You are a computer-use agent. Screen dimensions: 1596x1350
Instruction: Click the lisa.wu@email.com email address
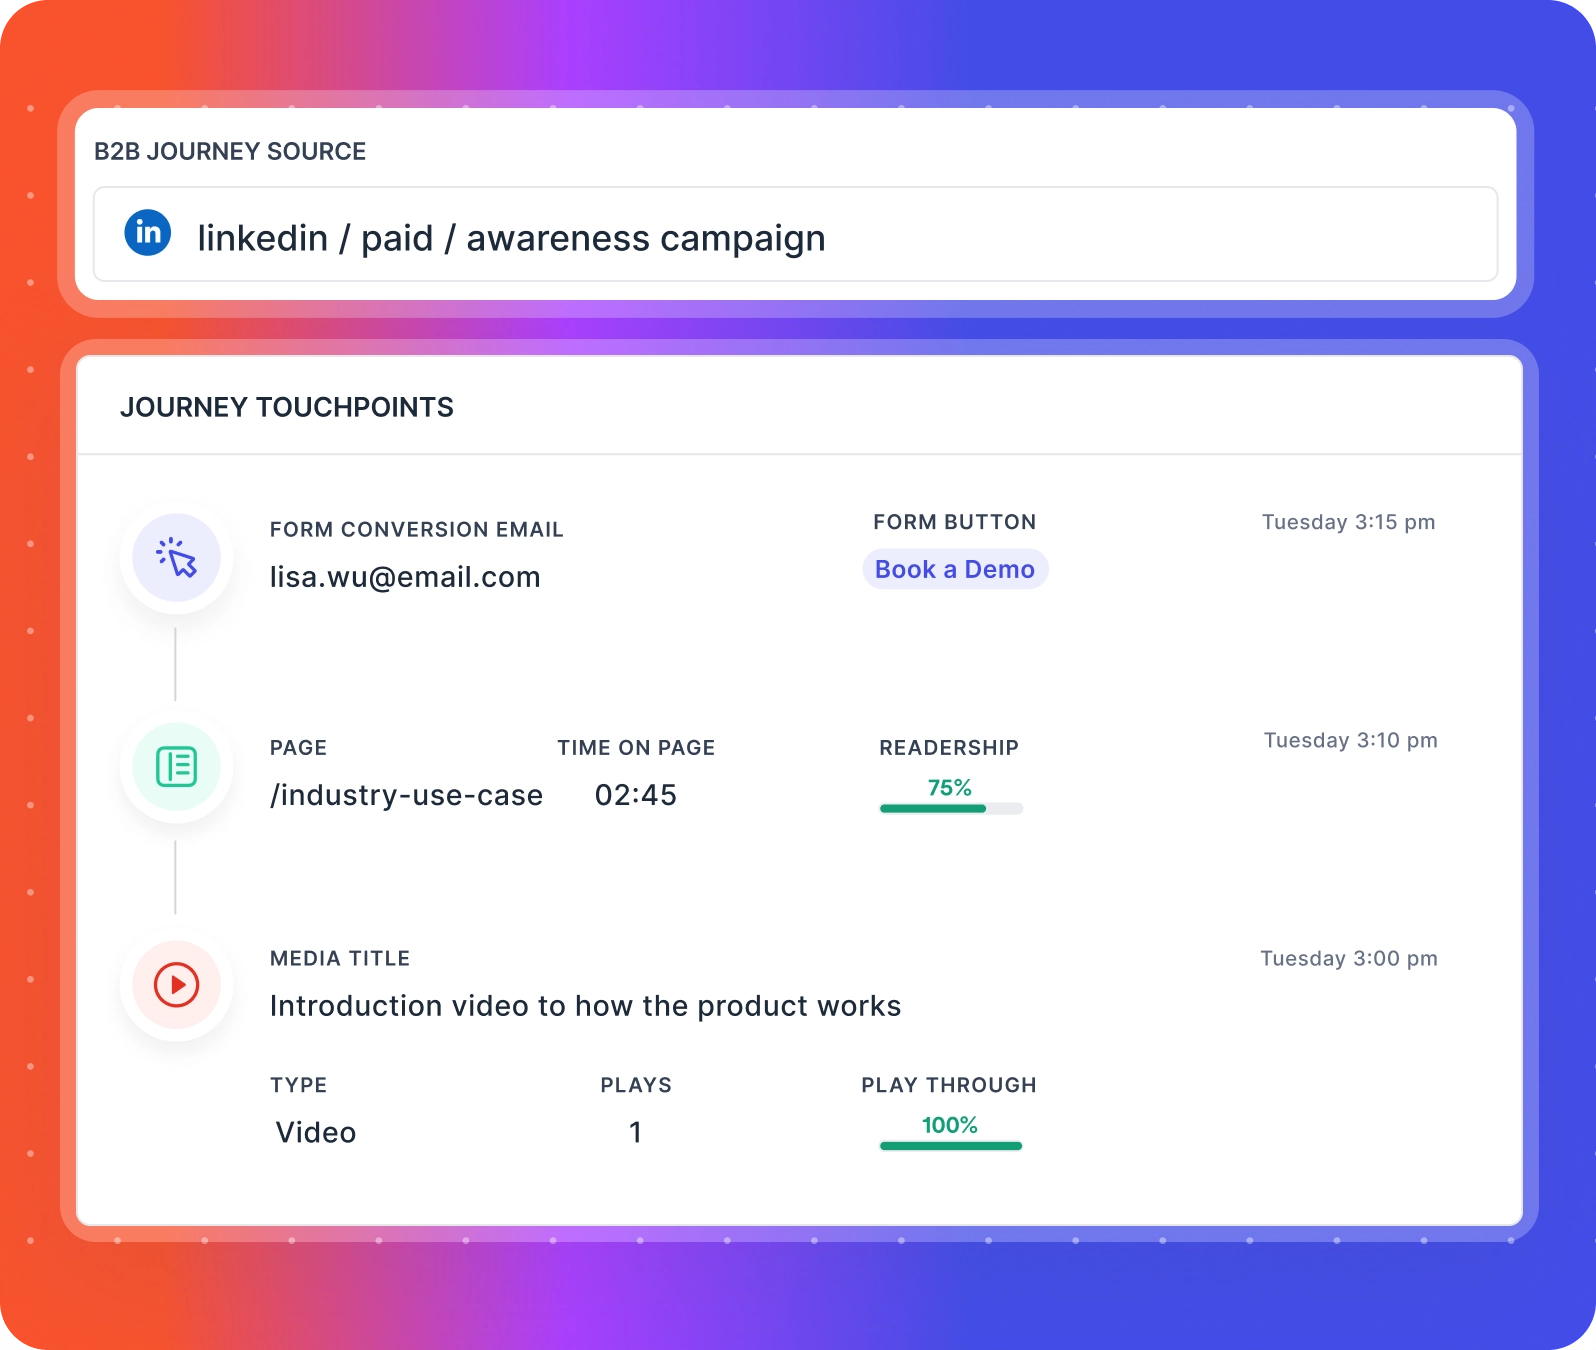pos(405,577)
